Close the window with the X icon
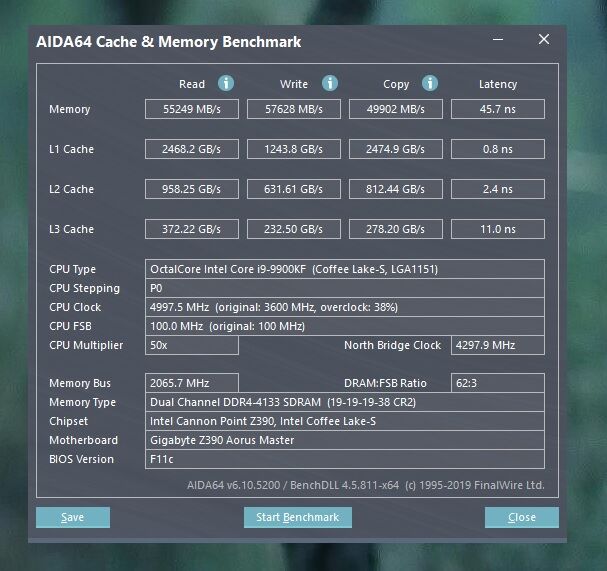 (x=544, y=39)
